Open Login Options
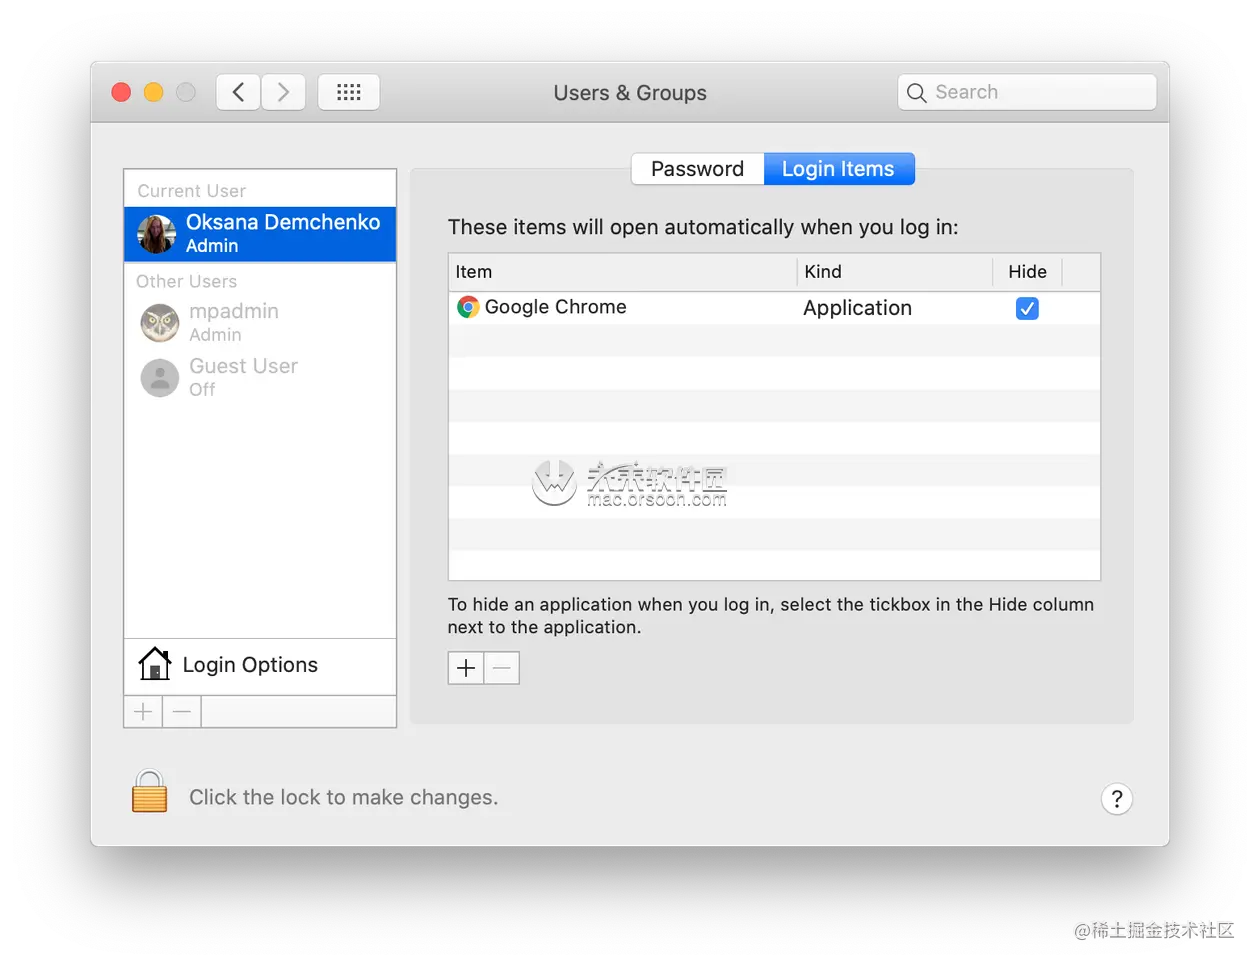 point(260,666)
